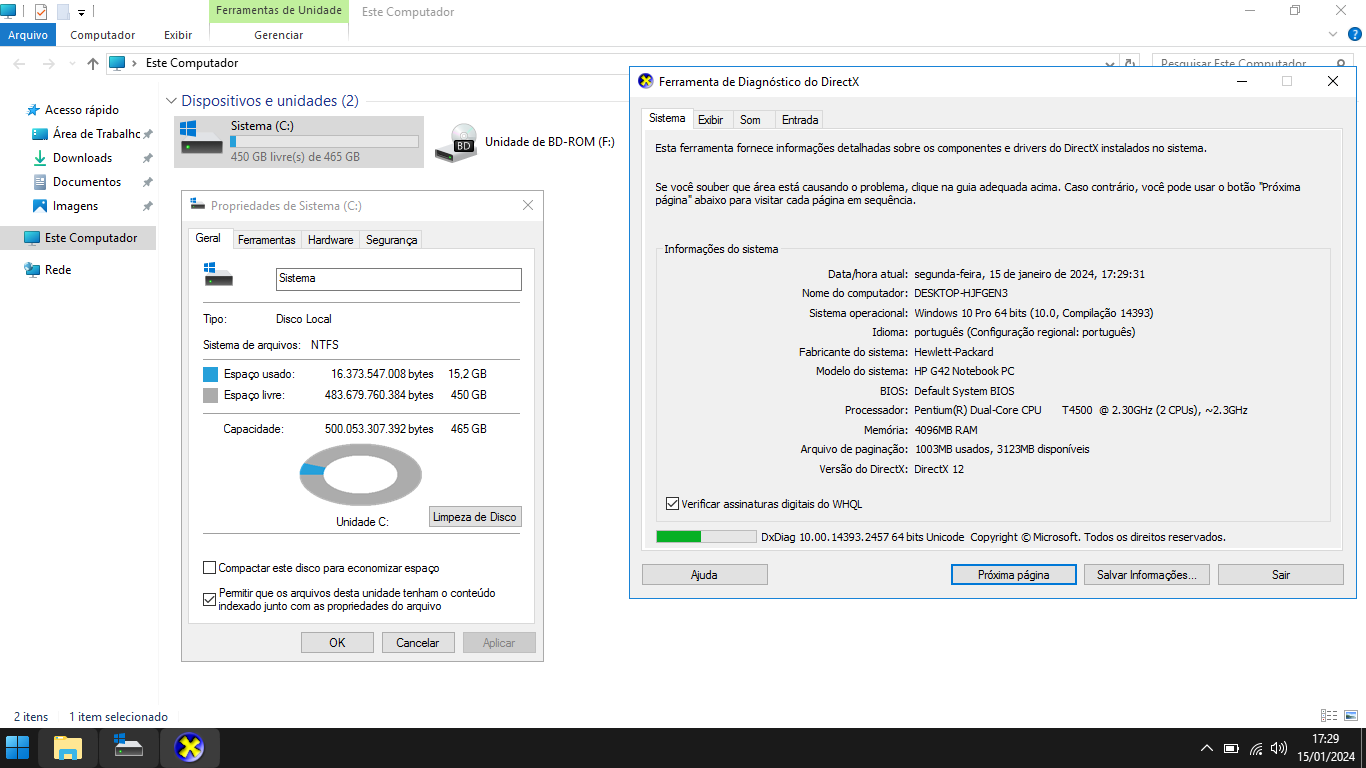Click the Sistema (C:) drive usage bar
Image resolution: width=1366 pixels, height=768 pixels.
pos(324,142)
